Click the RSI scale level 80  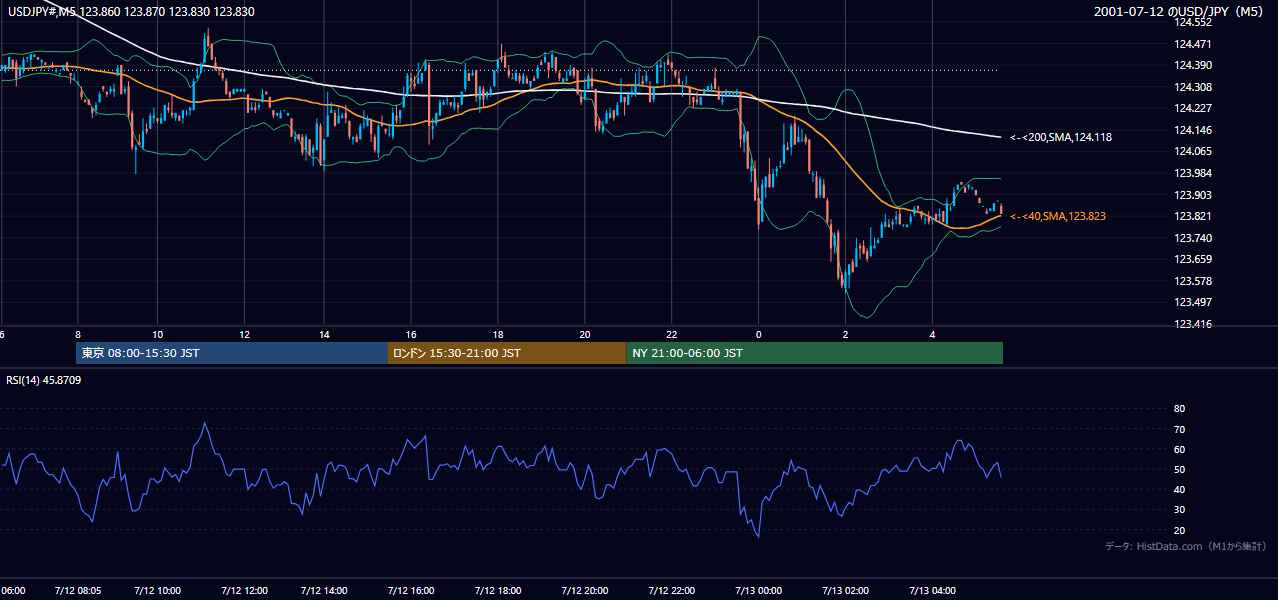click(1179, 409)
